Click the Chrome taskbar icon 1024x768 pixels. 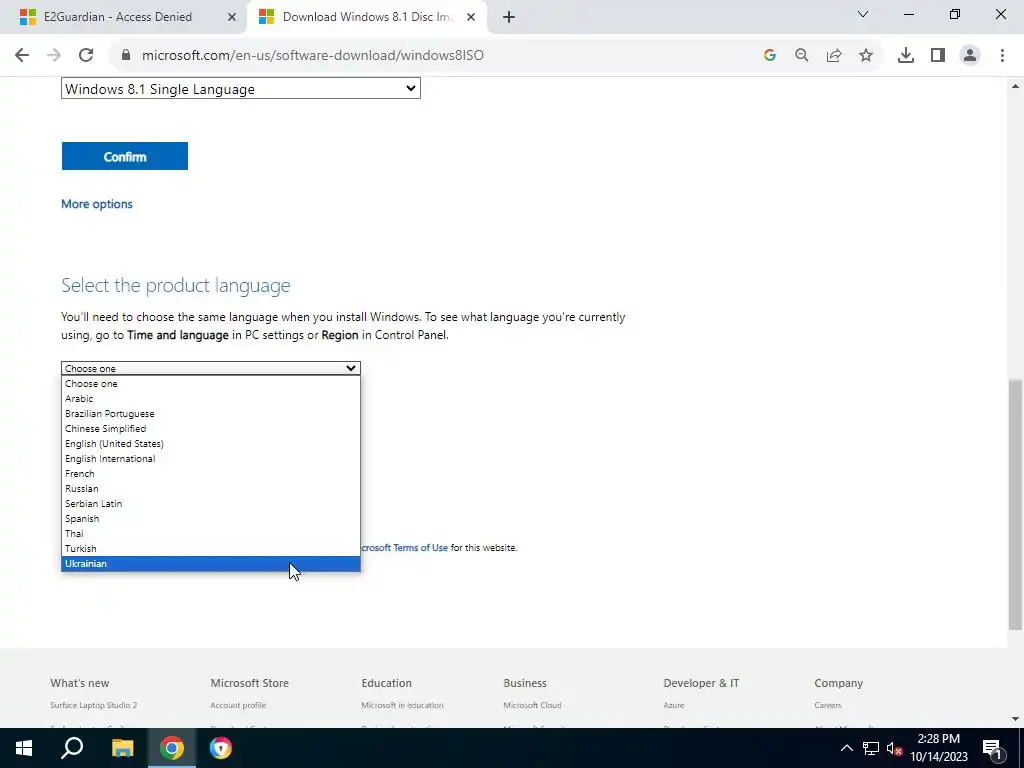tap(172, 748)
